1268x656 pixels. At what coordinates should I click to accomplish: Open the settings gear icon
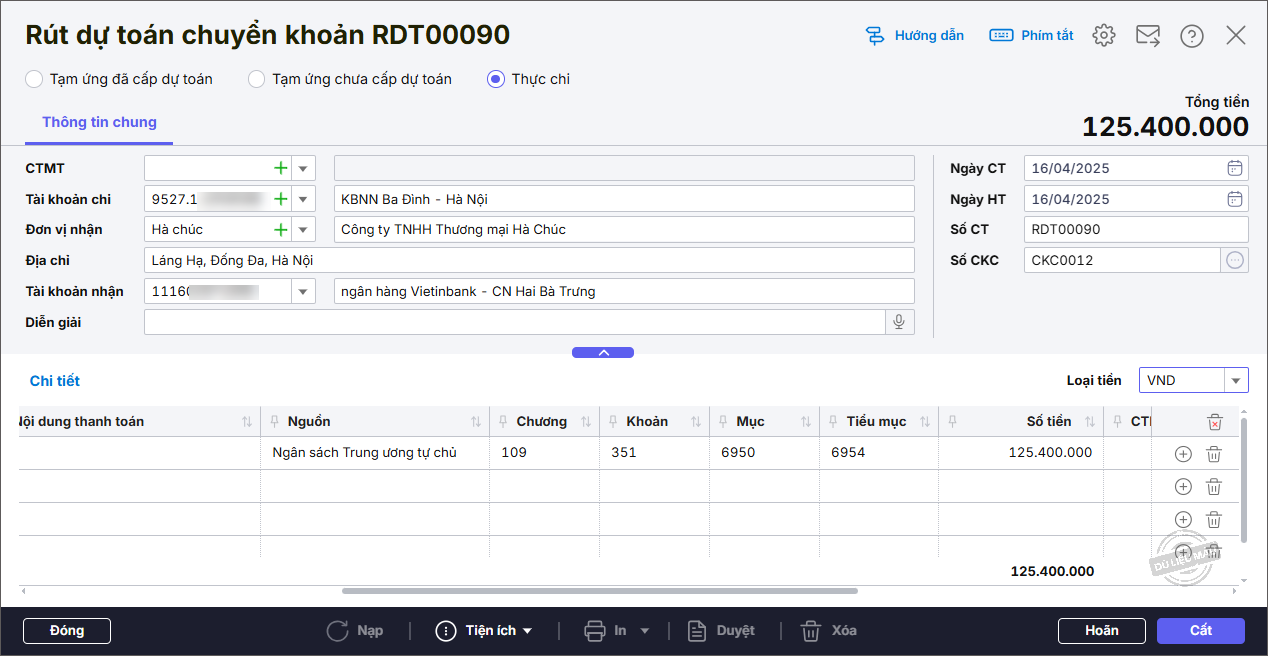point(1103,36)
